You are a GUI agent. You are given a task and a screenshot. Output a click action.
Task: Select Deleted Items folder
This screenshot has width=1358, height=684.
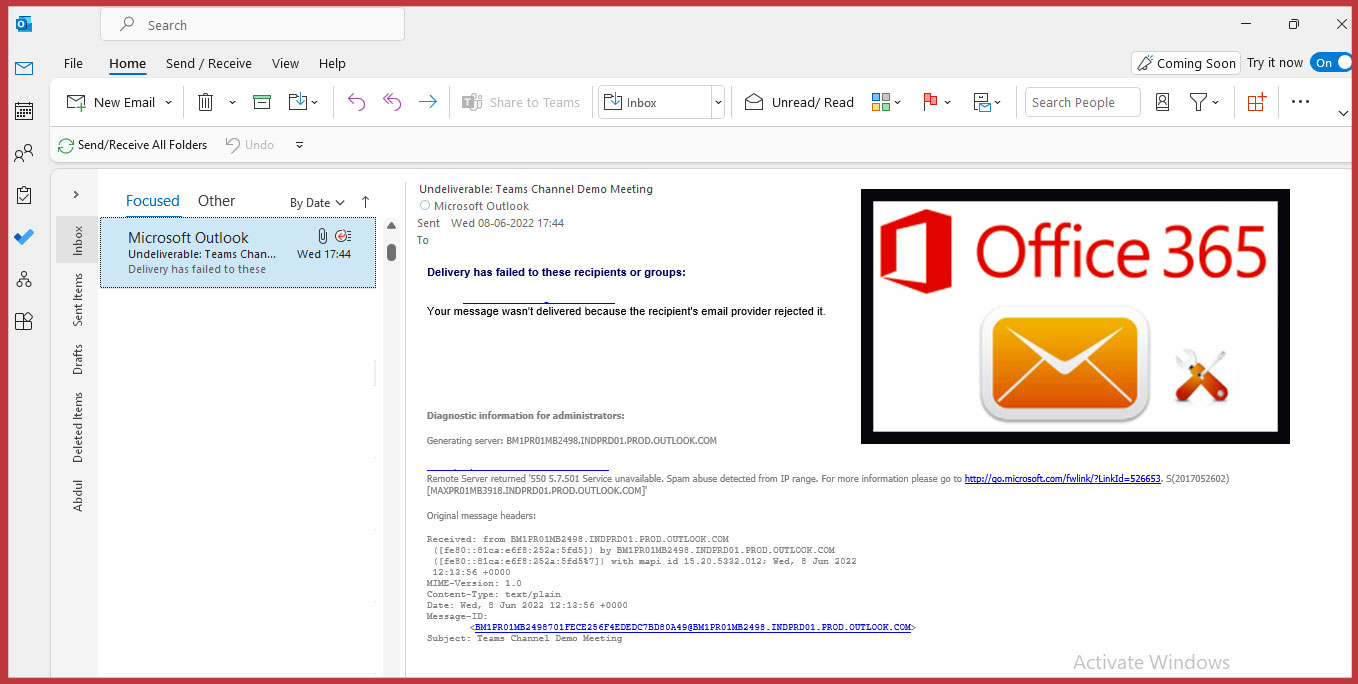click(78, 428)
